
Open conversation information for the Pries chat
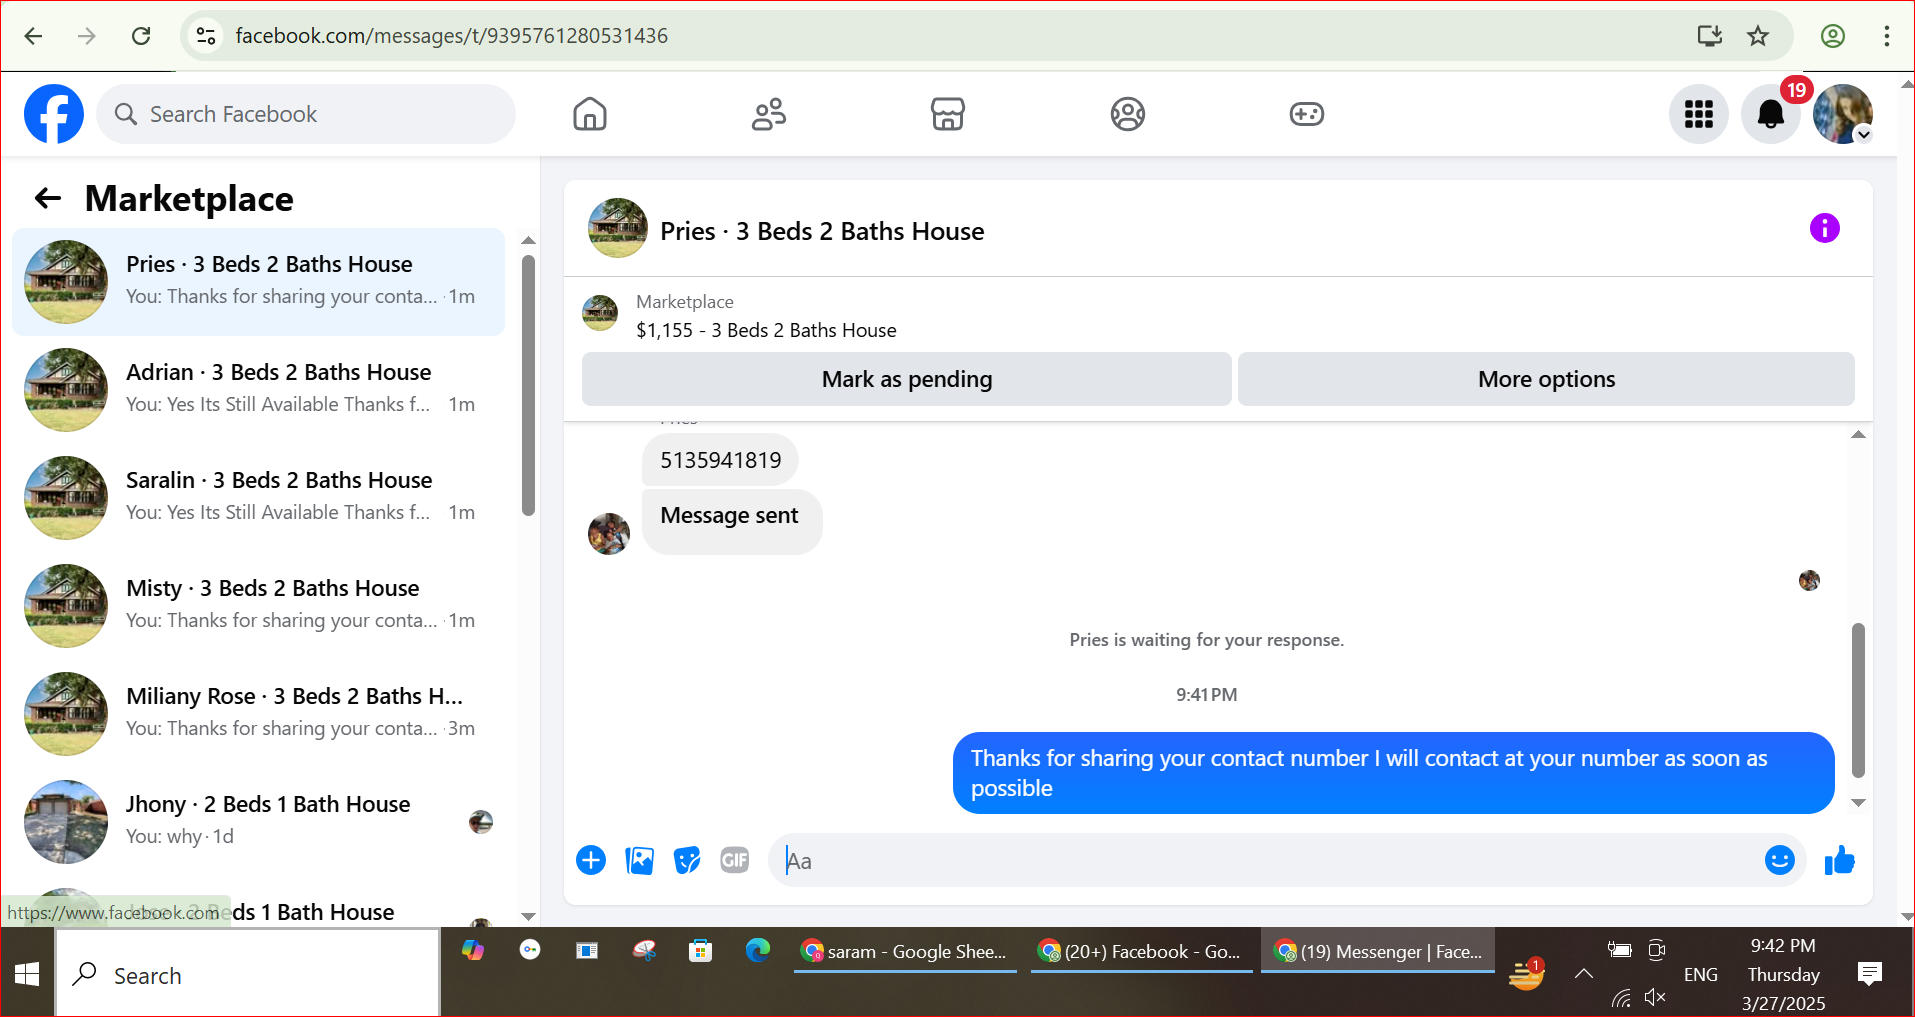(x=1825, y=228)
